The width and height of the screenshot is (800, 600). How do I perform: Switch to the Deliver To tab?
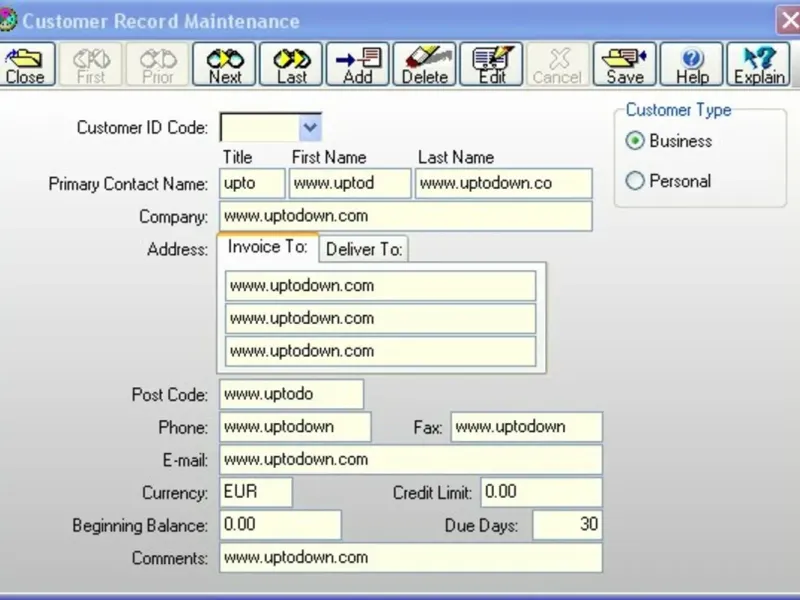(364, 249)
